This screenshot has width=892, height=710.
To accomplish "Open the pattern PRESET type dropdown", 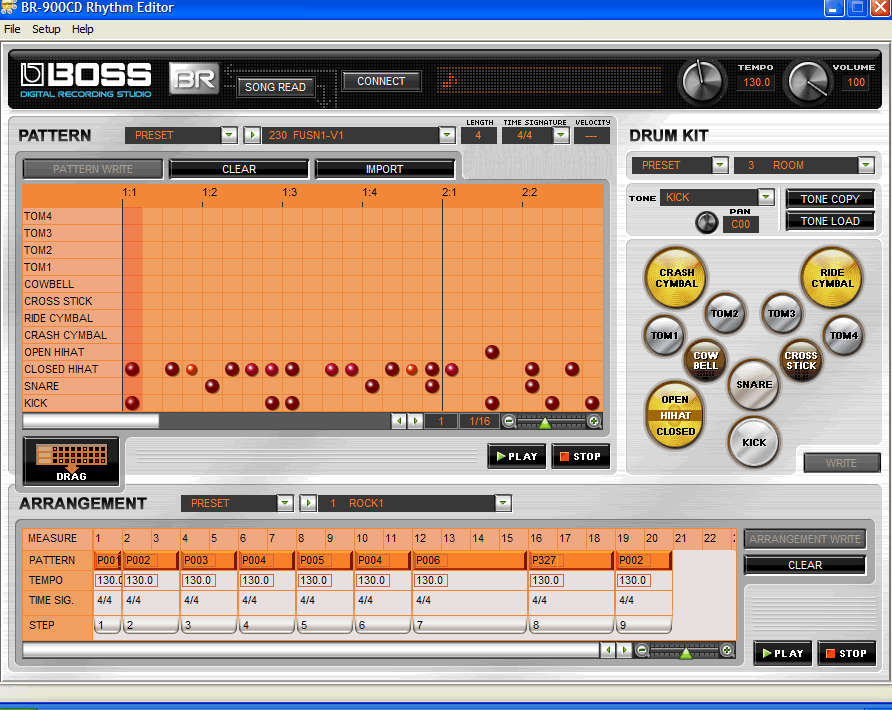I will pyautogui.click(x=229, y=135).
